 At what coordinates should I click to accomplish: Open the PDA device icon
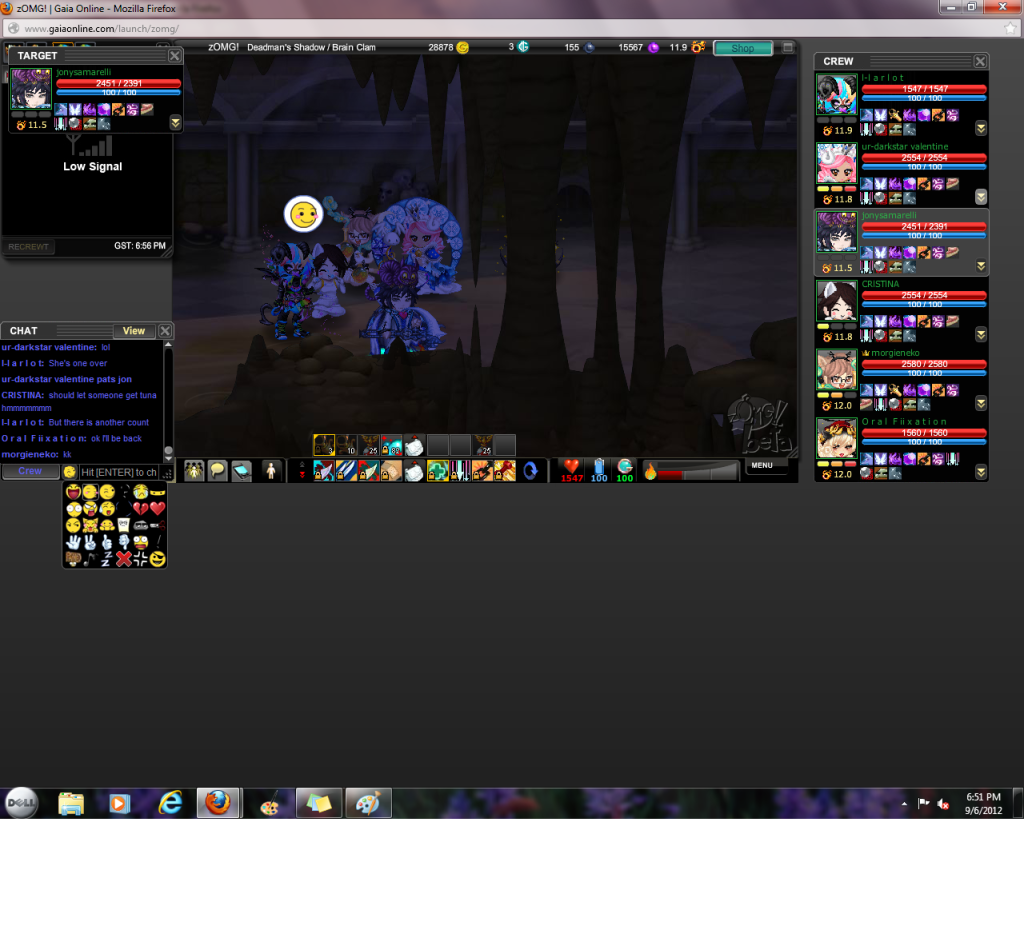click(x=242, y=471)
